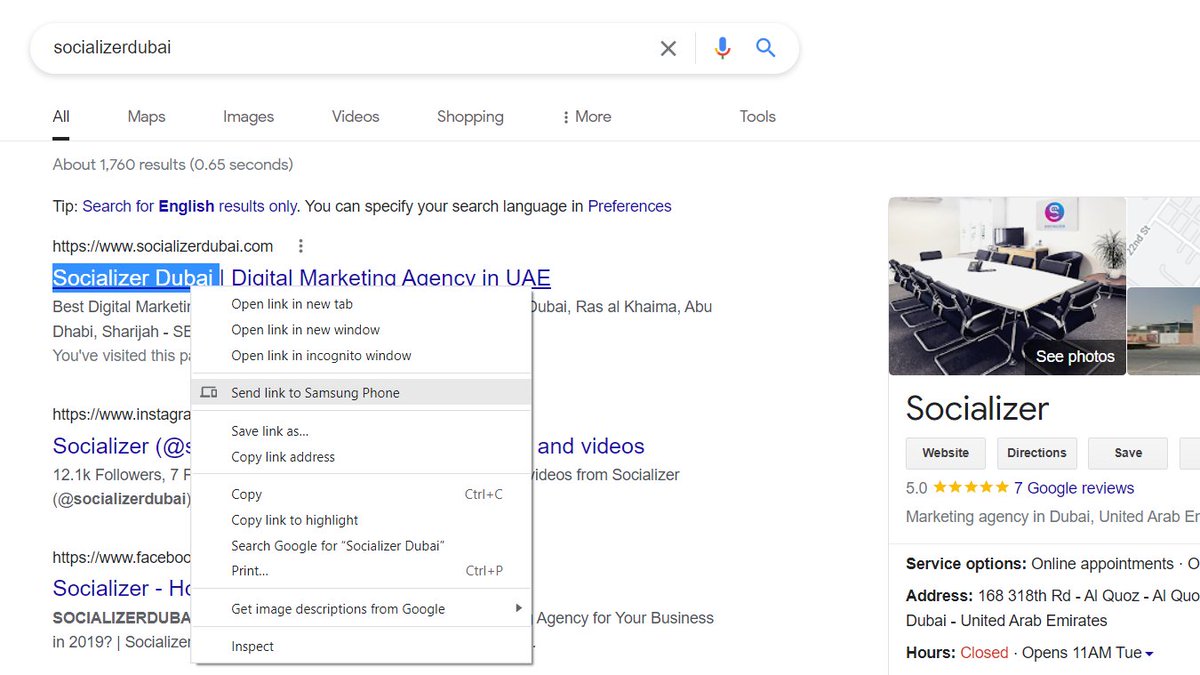Click the Service options label

tap(966, 564)
